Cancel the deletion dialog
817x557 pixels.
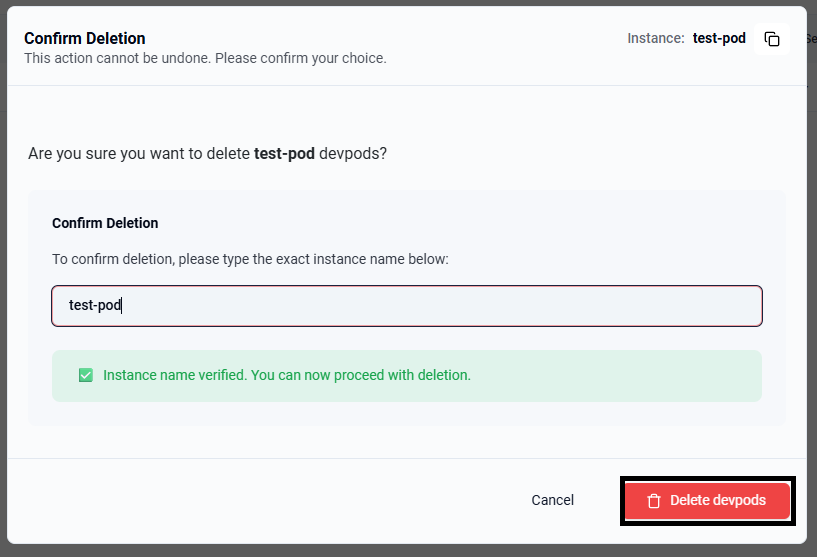pyautogui.click(x=552, y=500)
